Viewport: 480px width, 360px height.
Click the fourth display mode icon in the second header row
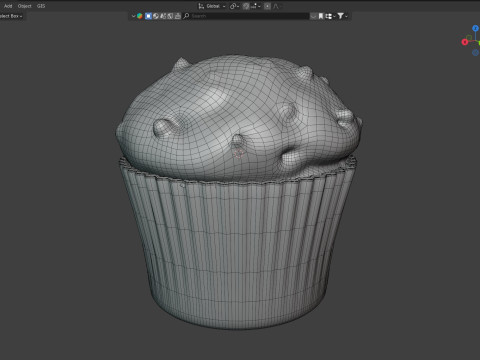click(170, 16)
